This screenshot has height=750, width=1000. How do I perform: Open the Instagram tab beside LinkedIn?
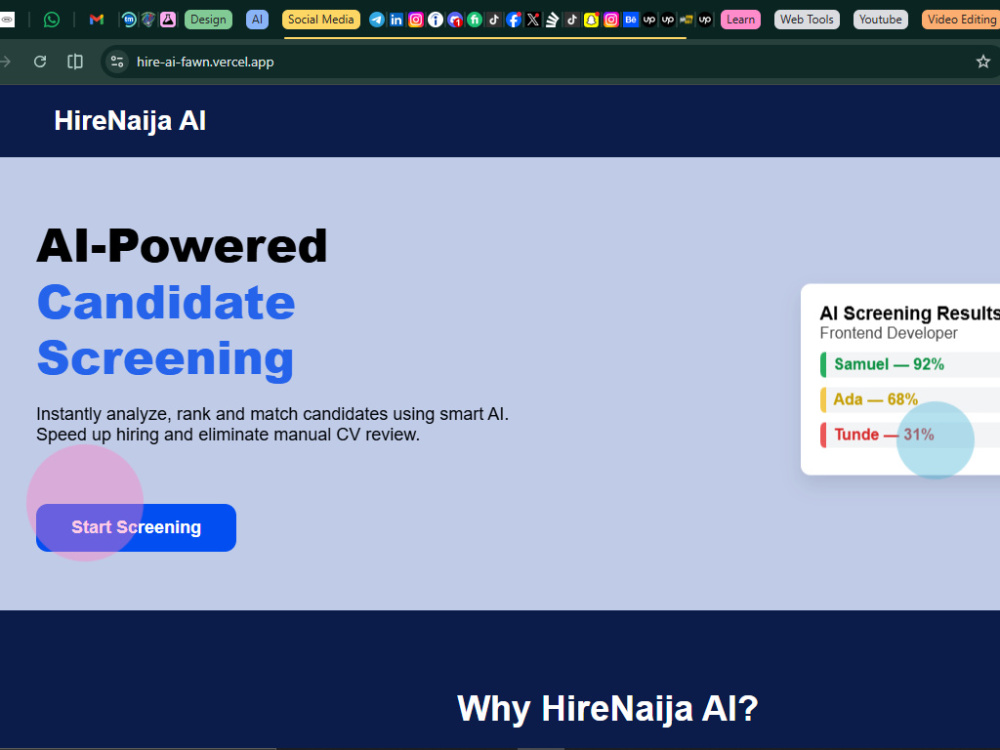pos(416,20)
